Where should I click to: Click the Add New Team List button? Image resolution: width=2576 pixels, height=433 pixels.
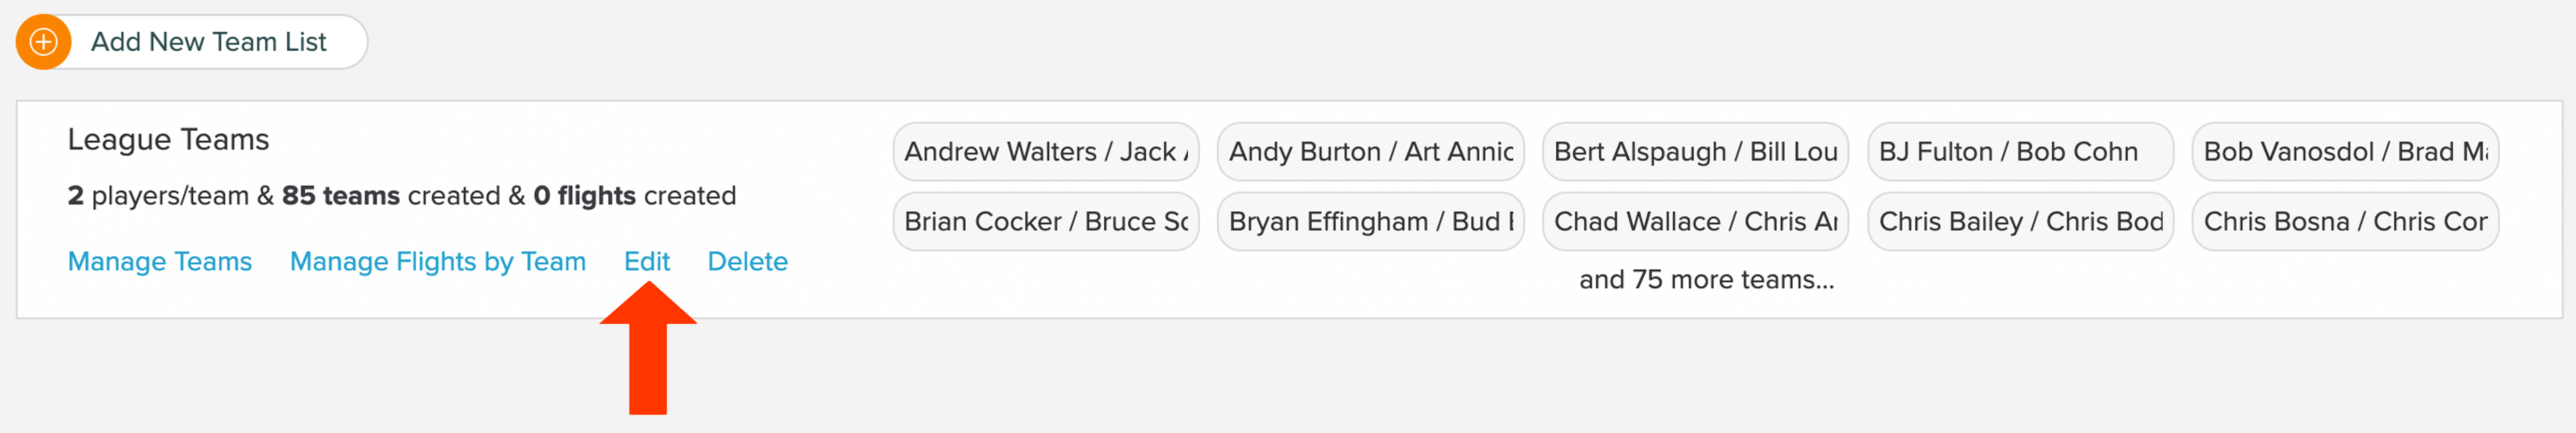point(192,42)
